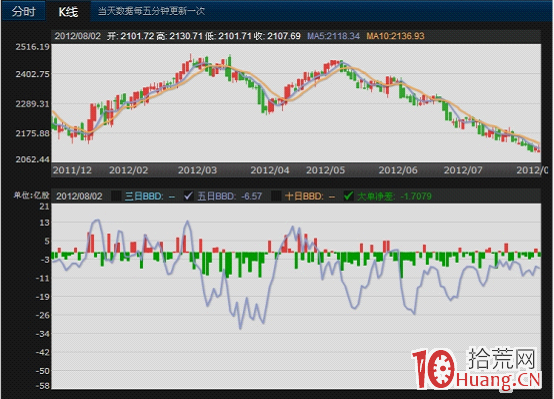Enable the 三日BBD checkbox
554x399 pixels.
coord(117,196)
